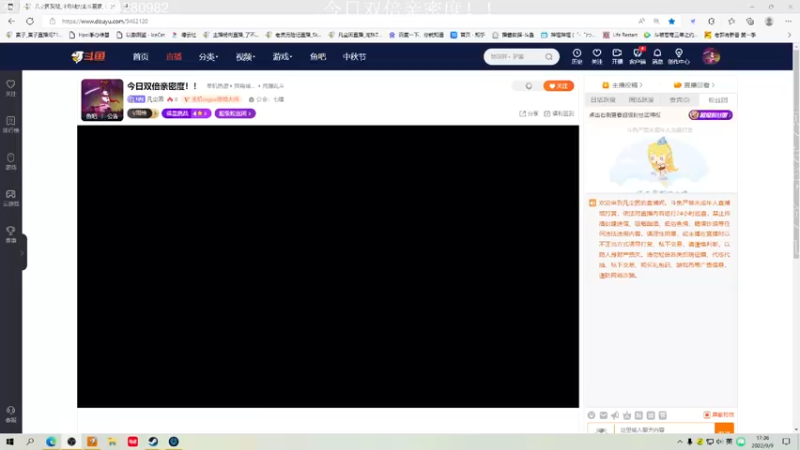800x450 pixels.
Task: Click the emoji smiley icon in chat toolbar
Action: (x=591, y=415)
